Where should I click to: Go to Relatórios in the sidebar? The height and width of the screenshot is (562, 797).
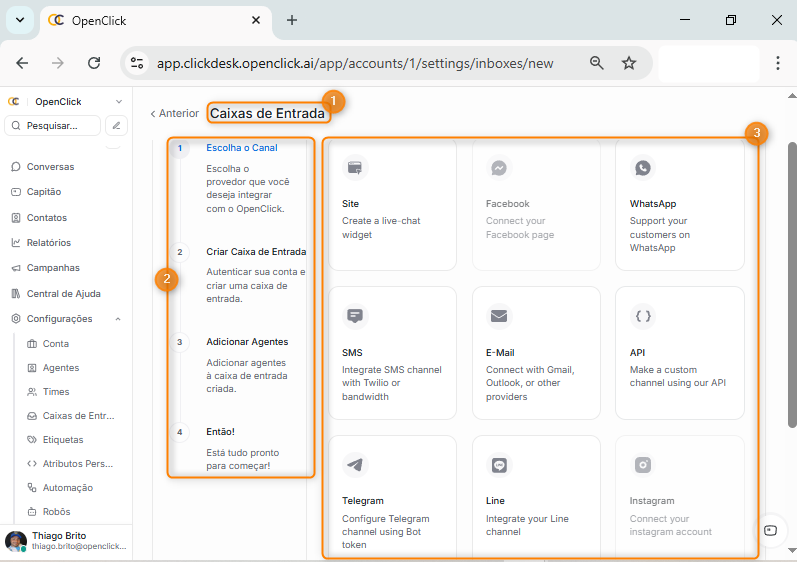tap(48, 243)
